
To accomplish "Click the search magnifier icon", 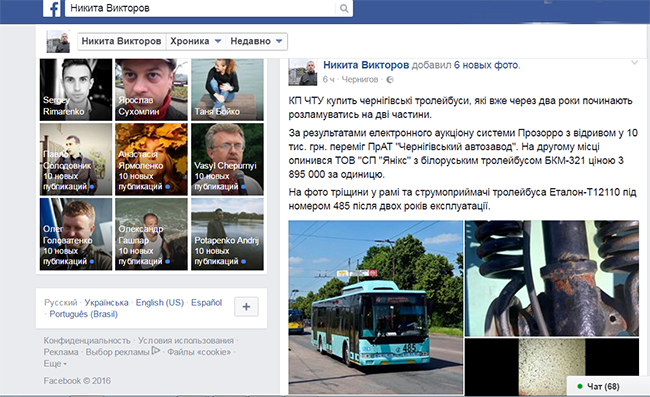I will click(x=344, y=8).
